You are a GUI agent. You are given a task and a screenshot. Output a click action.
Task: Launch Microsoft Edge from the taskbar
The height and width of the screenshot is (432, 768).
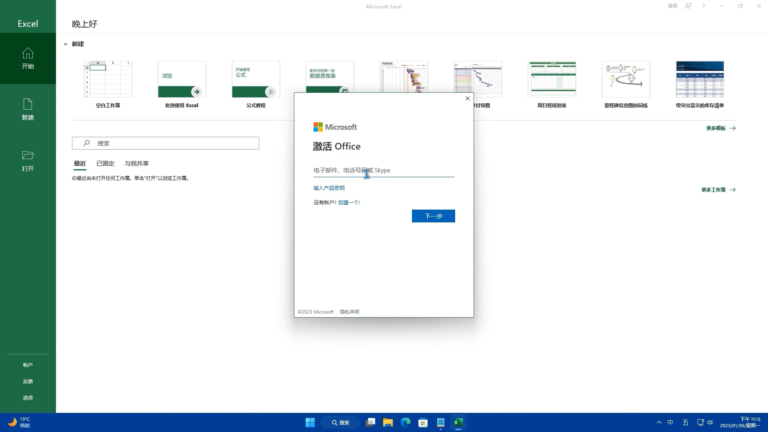tap(406, 423)
